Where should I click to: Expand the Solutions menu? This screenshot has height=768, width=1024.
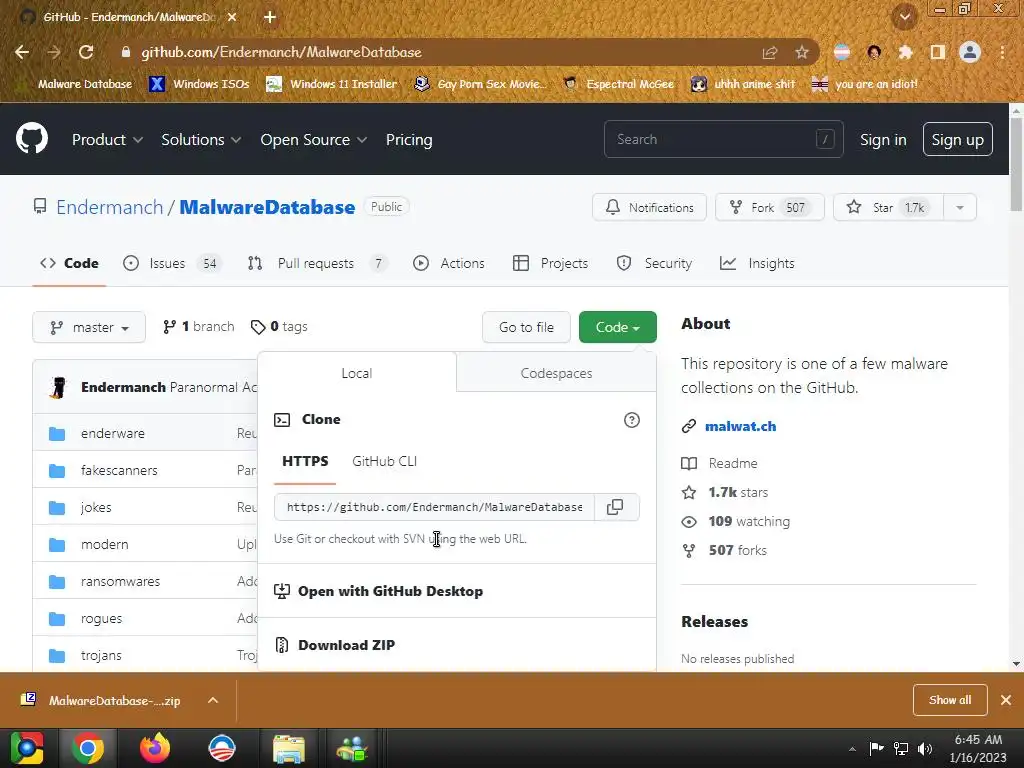pos(201,140)
